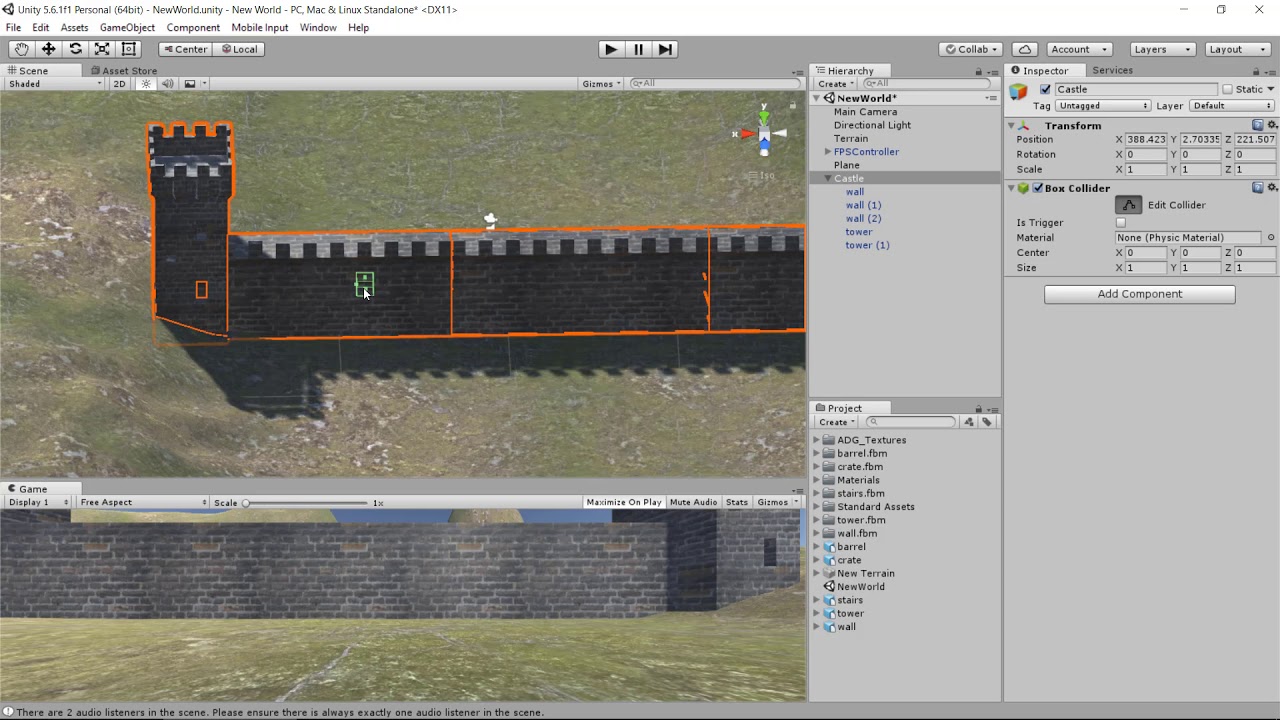Open Project Create button

point(836,422)
